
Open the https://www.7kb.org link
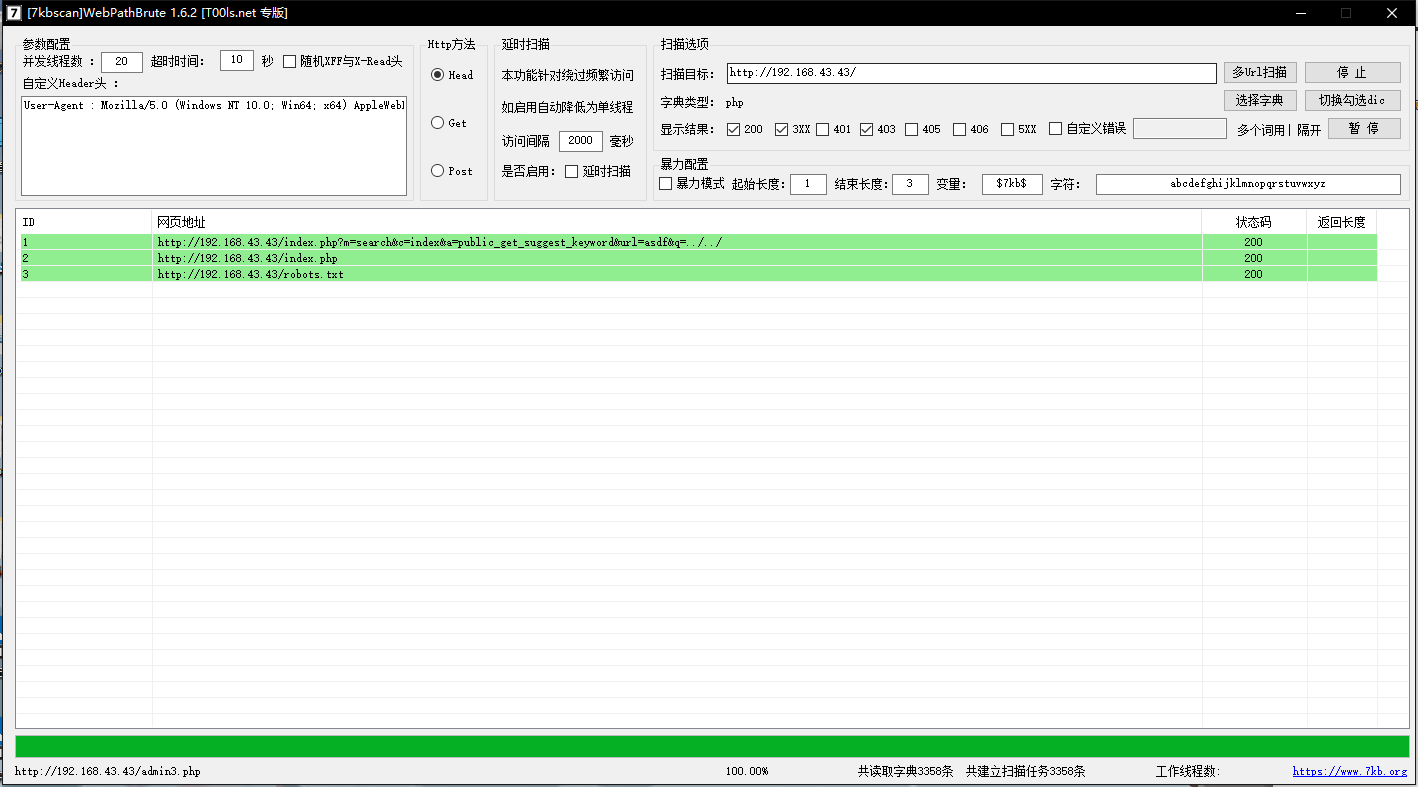(x=1349, y=772)
